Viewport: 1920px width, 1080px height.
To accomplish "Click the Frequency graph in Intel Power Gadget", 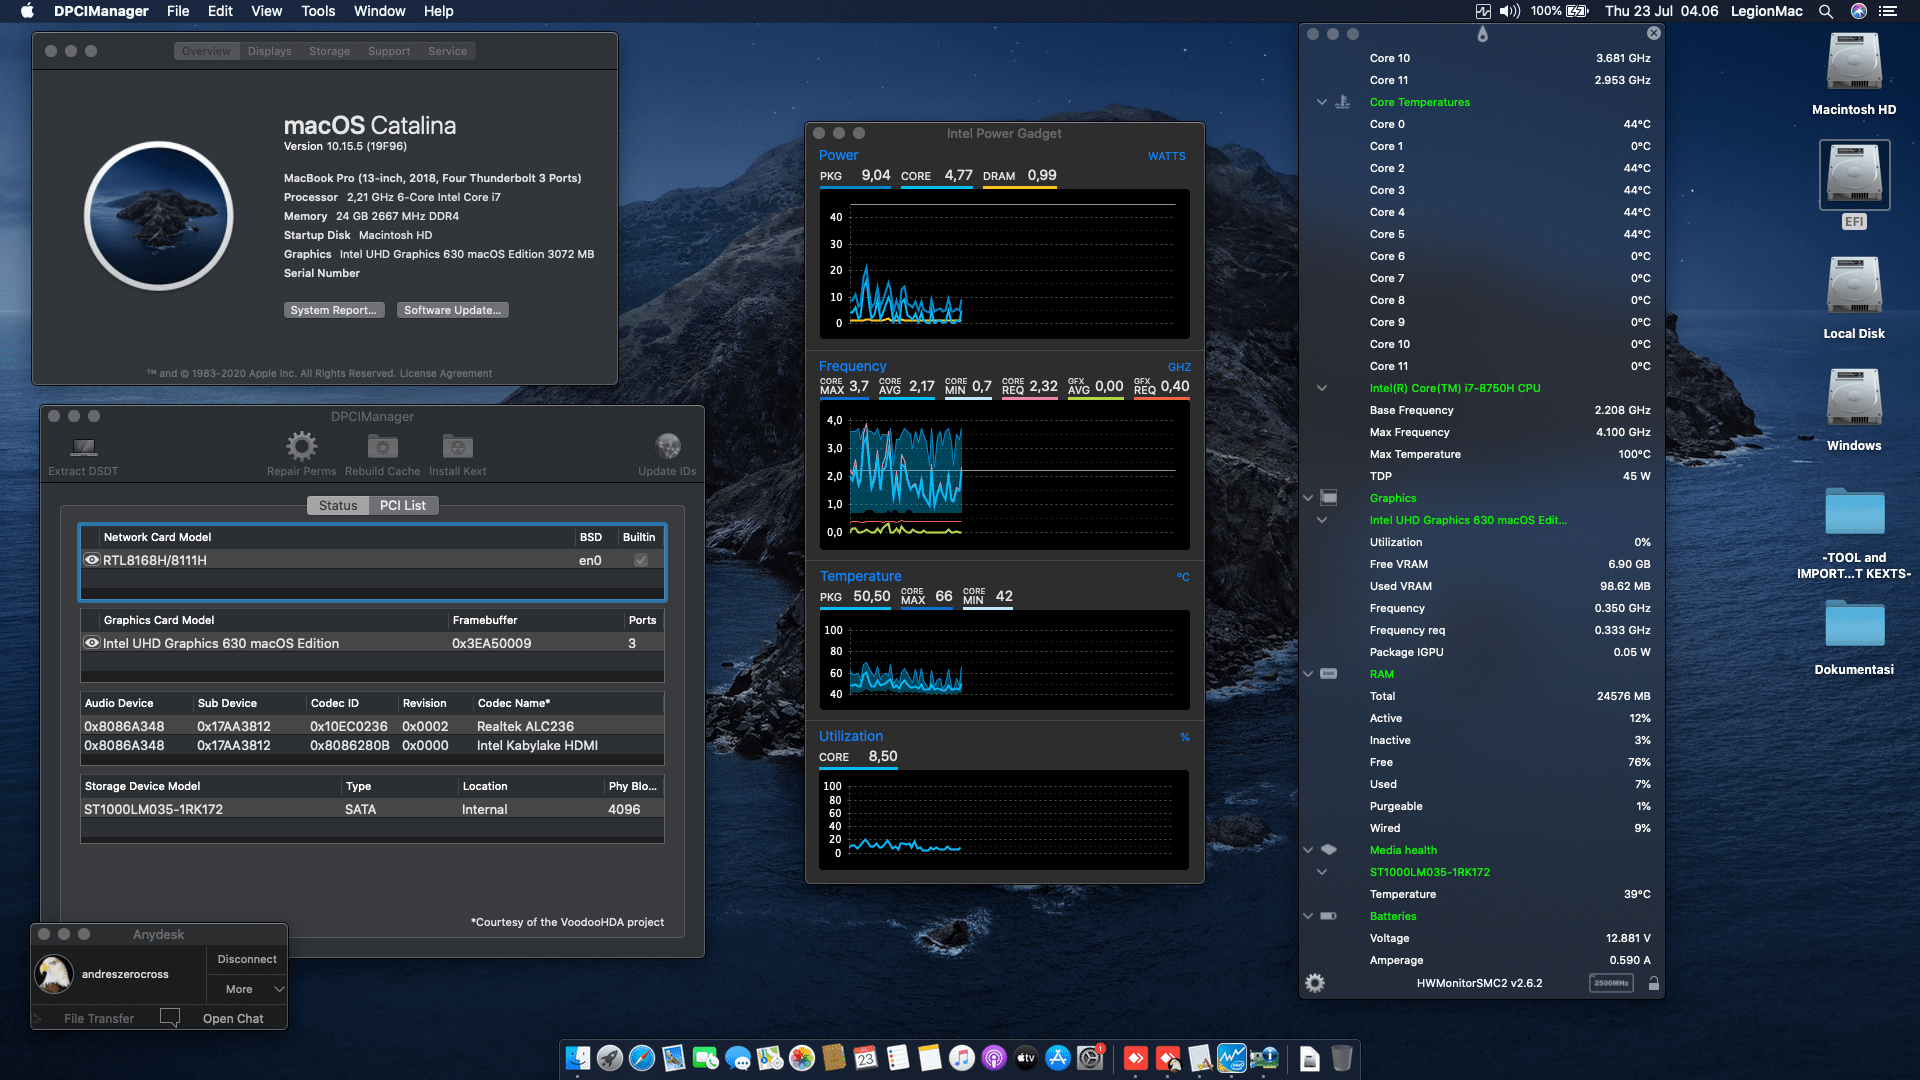I will [1004, 475].
